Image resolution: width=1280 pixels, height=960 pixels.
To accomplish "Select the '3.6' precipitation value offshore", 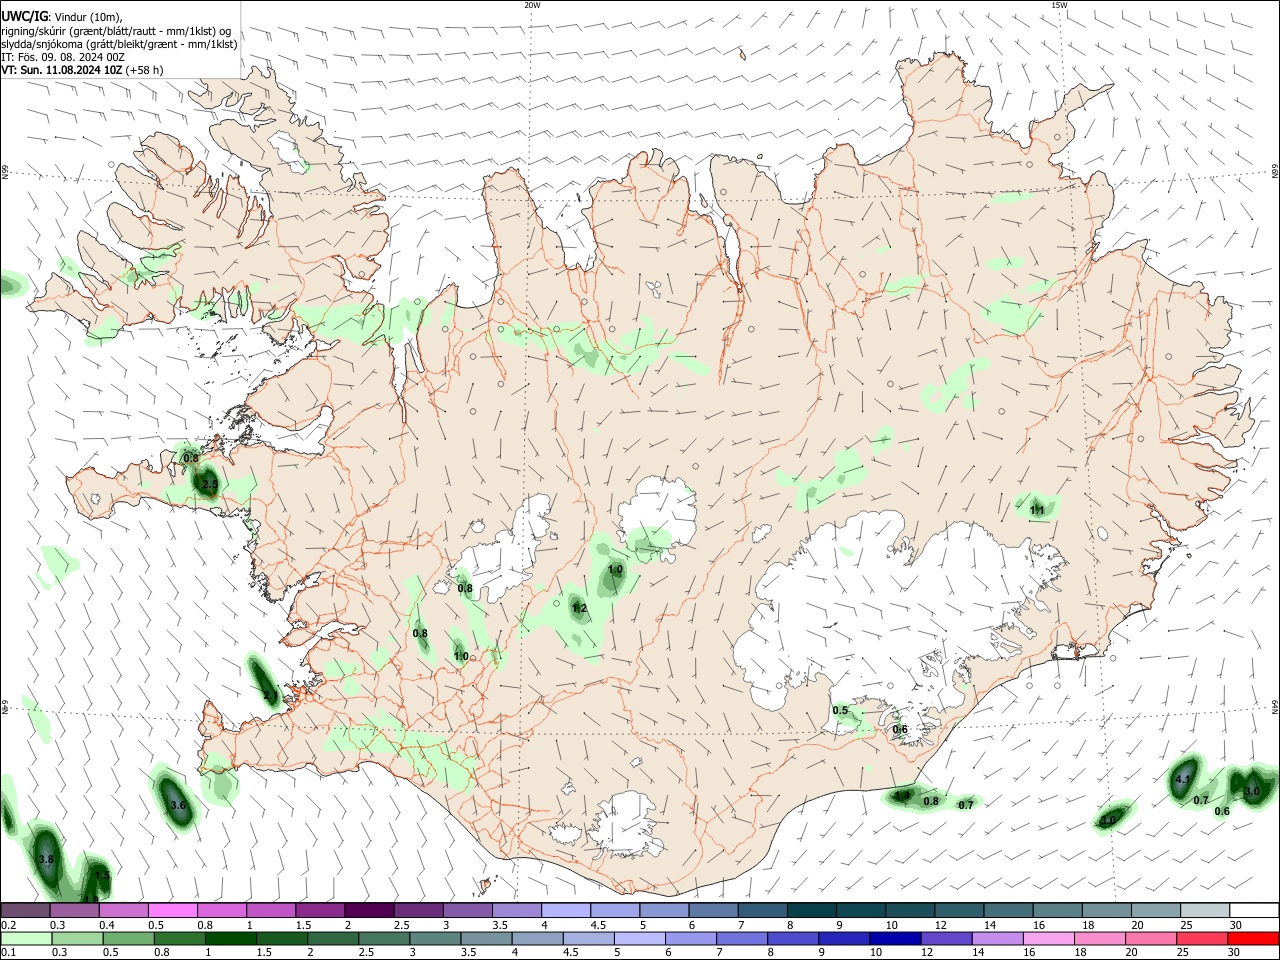I will [178, 804].
